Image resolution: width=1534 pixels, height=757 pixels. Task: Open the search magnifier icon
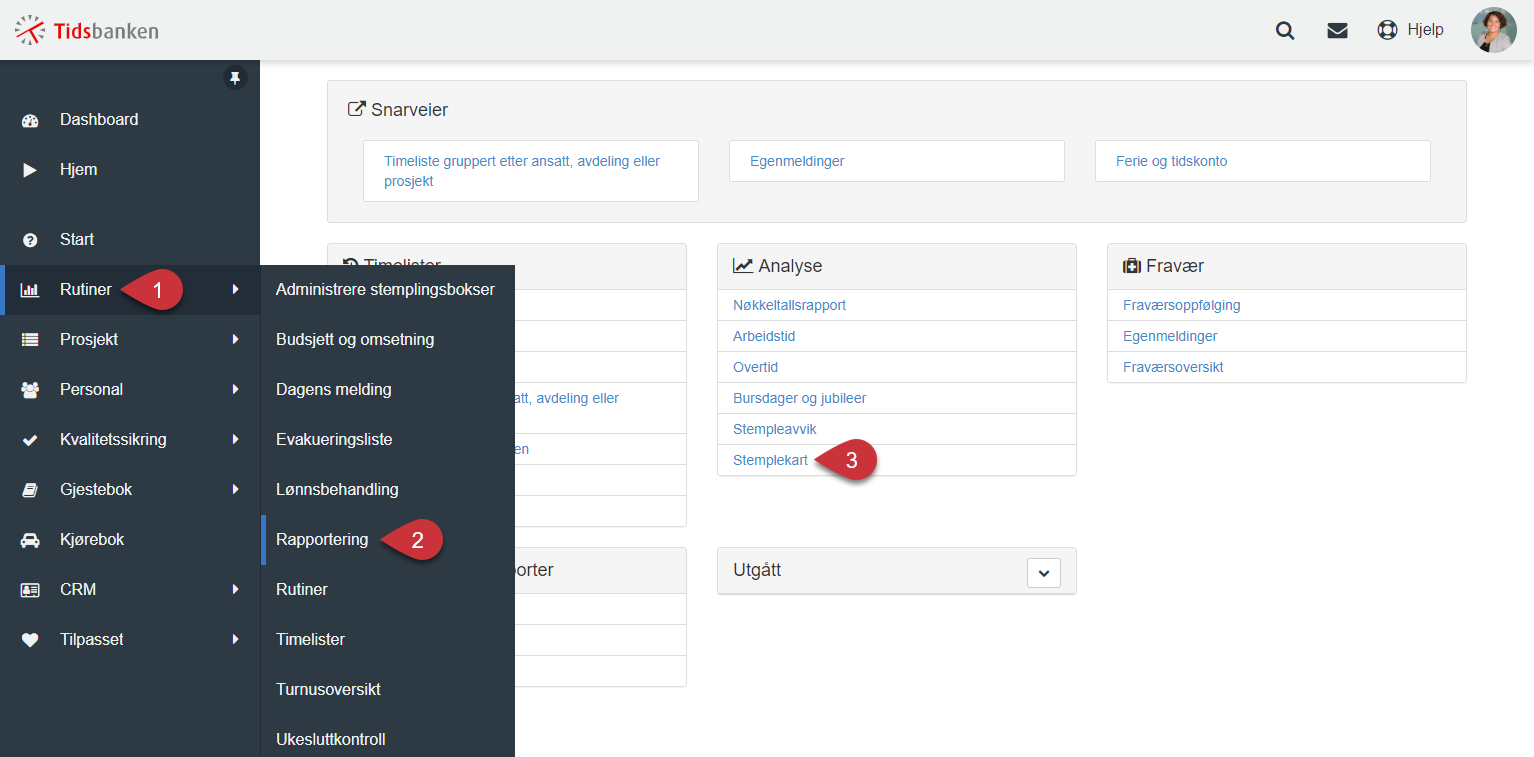tap(1285, 30)
